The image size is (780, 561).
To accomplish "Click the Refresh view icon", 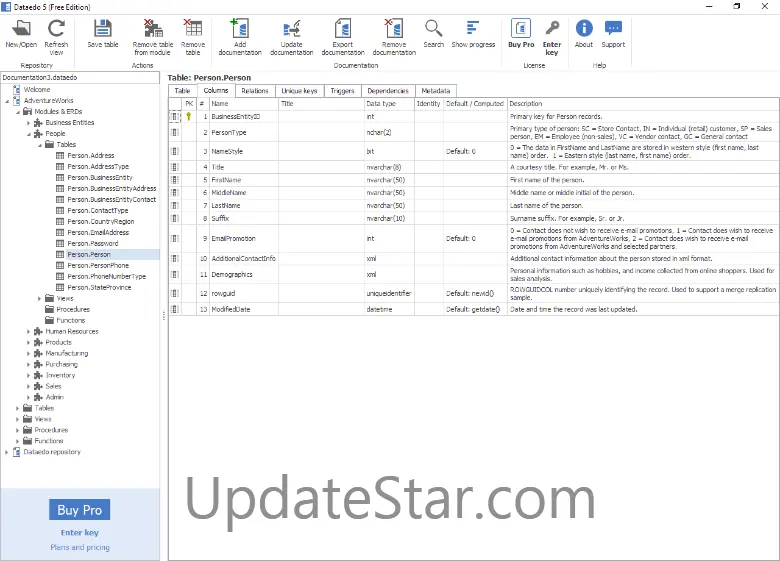I will 56,29.
